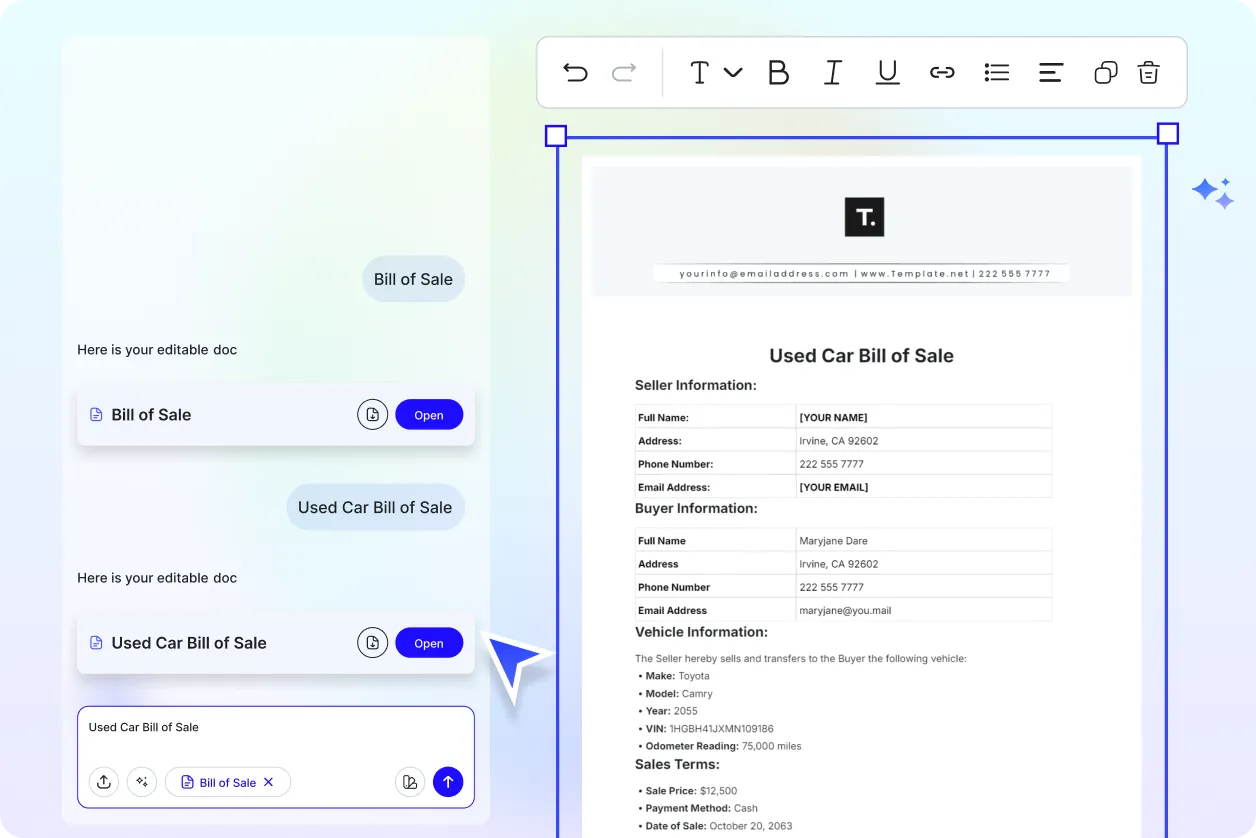Screen dimensions: 1256x838
Task: Select the text style T icon
Action: point(700,72)
